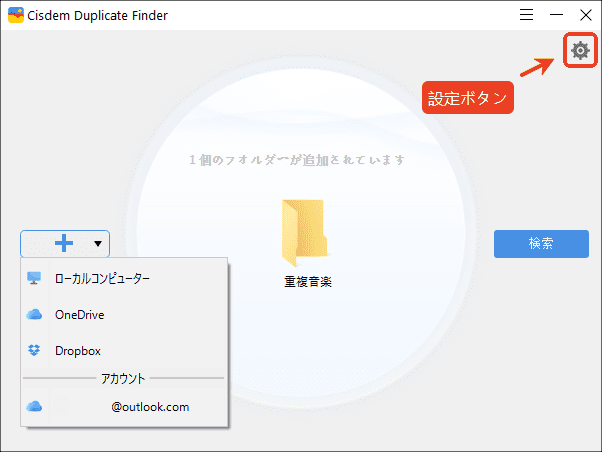
Task: Click the blue plus icon to add folder
Action: [x=63, y=243]
